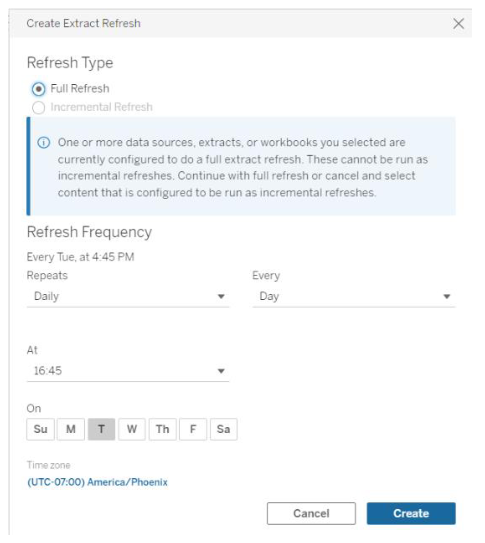Deselect the highlighted T day button
This screenshot has height=543, width=485.
[x=101, y=429]
